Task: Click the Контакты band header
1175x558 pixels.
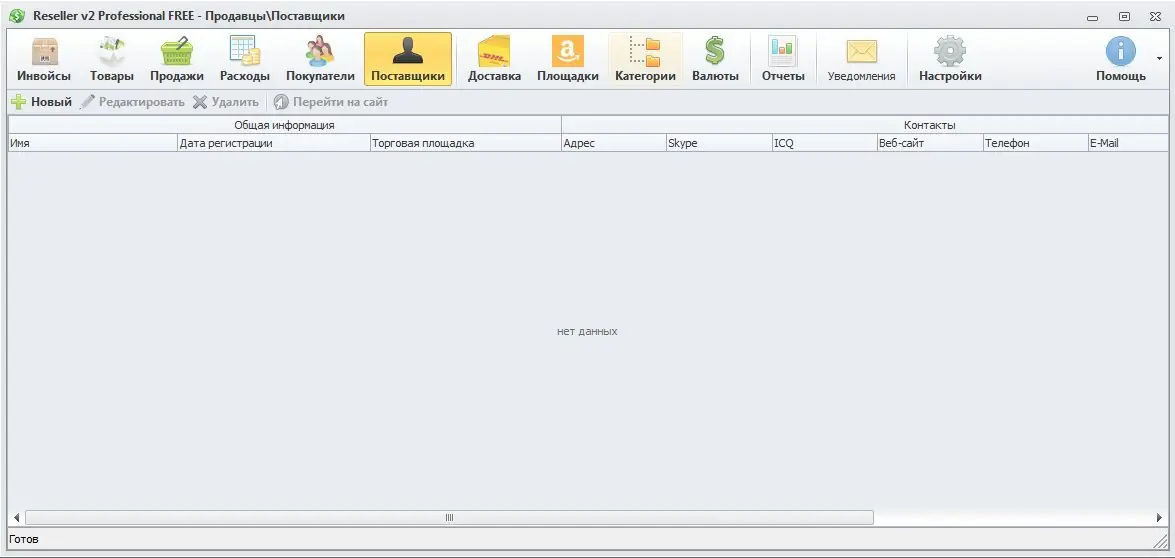Action: [x=865, y=125]
